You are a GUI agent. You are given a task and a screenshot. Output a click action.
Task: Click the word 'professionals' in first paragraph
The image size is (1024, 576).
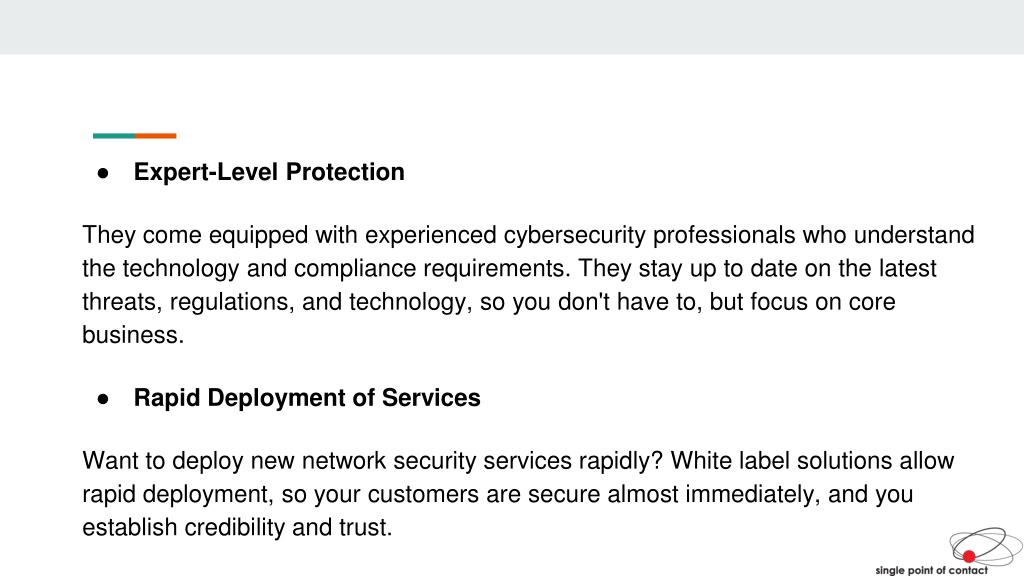(x=724, y=235)
